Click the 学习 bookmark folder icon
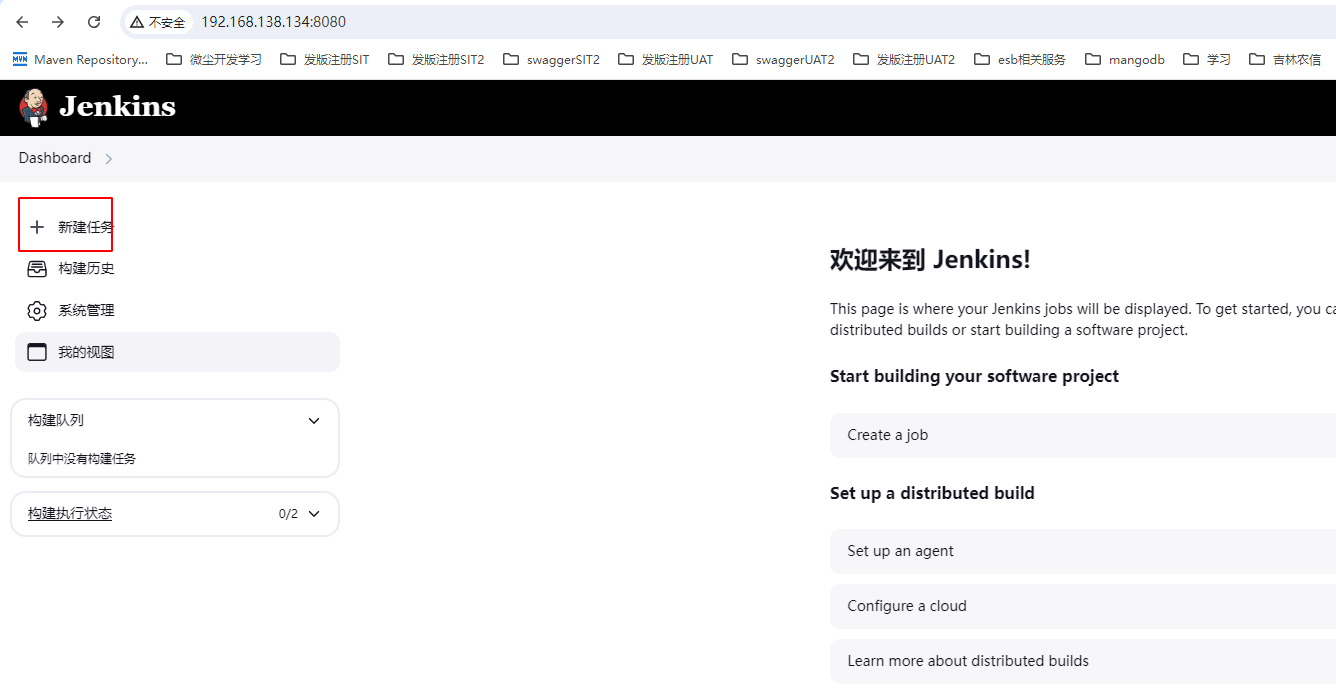The width and height of the screenshot is (1336, 699). point(1191,59)
